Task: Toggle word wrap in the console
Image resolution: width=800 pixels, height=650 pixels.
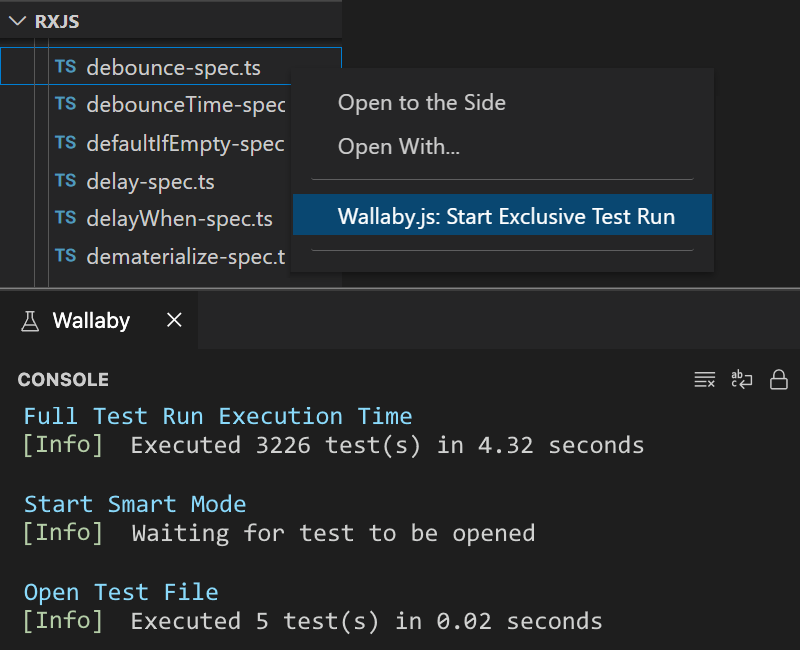Action: click(x=741, y=379)
